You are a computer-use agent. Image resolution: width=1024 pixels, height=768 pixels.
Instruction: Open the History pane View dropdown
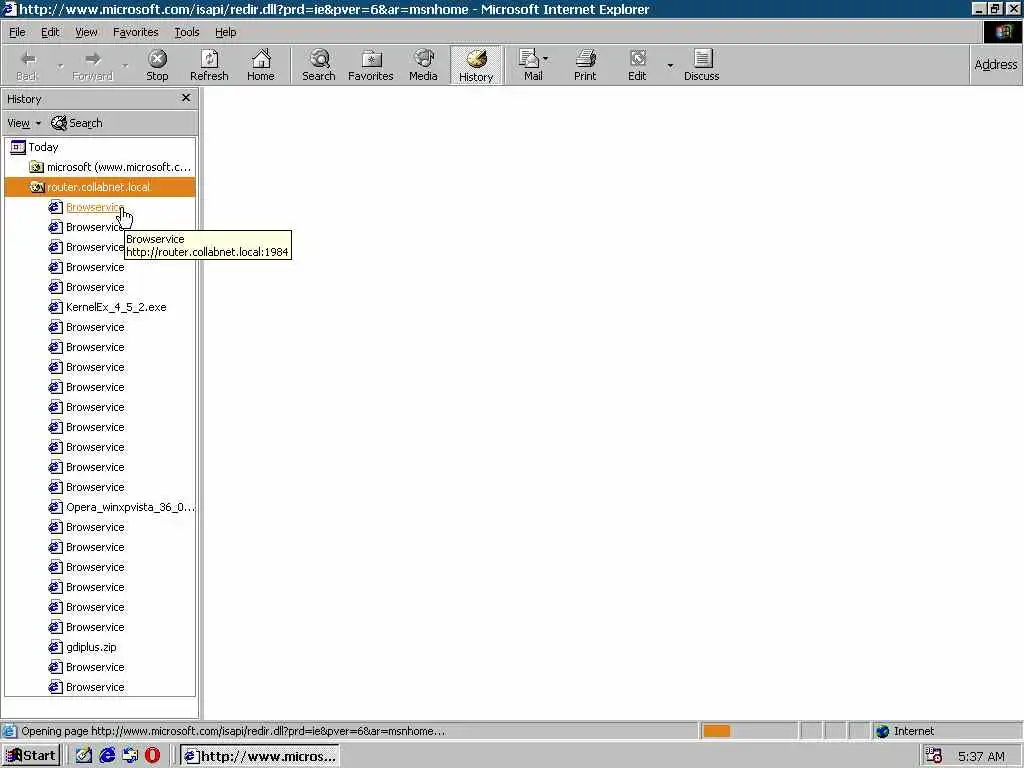coord(24,123)
